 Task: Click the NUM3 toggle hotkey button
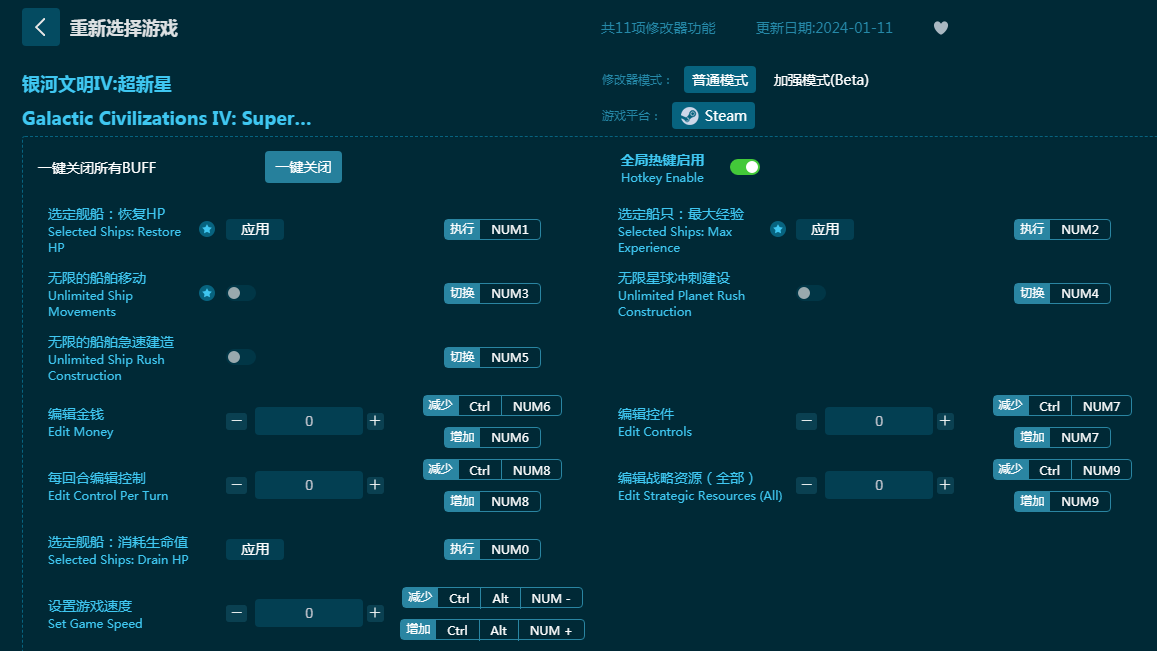492,293
